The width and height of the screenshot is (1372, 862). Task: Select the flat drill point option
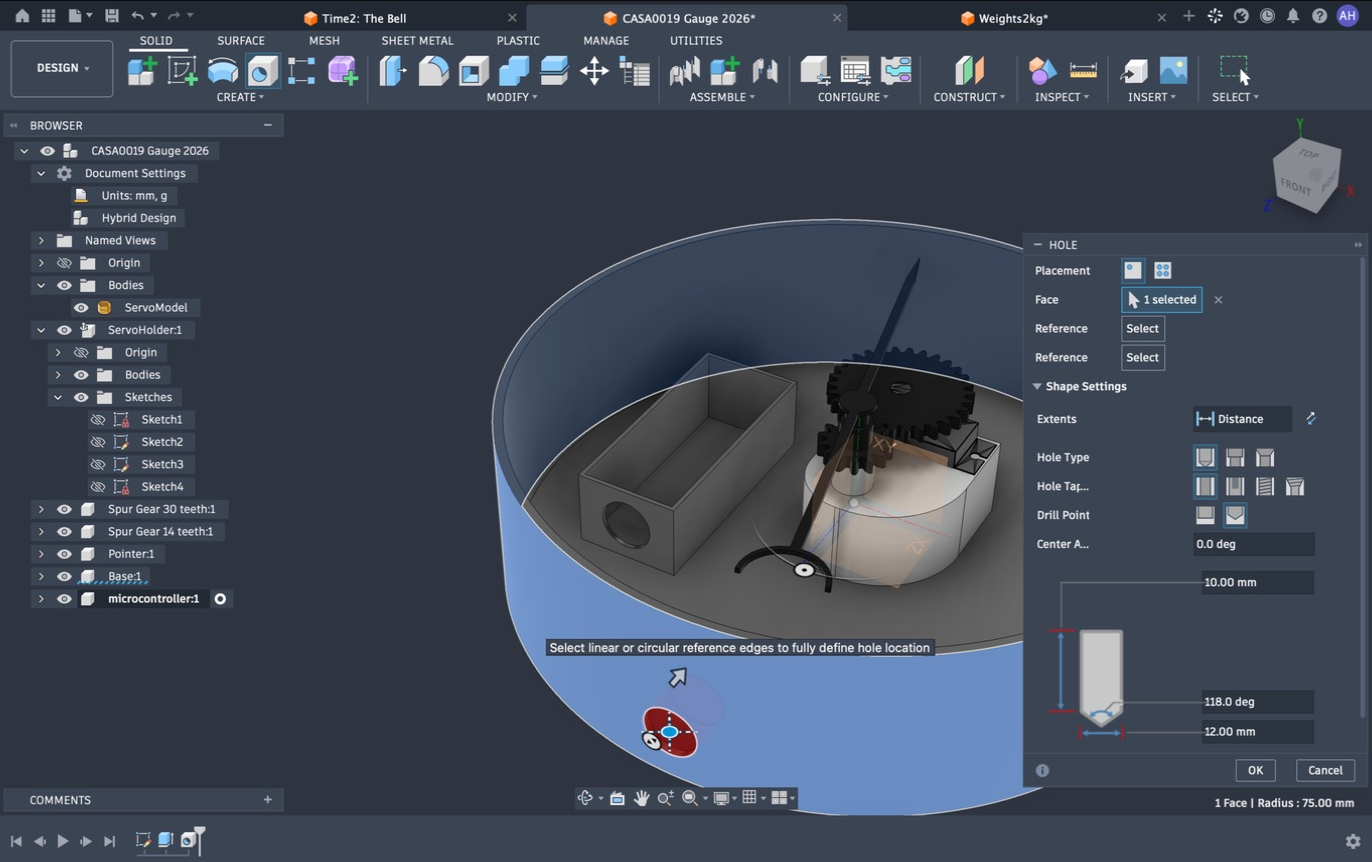click(1205, 515)
